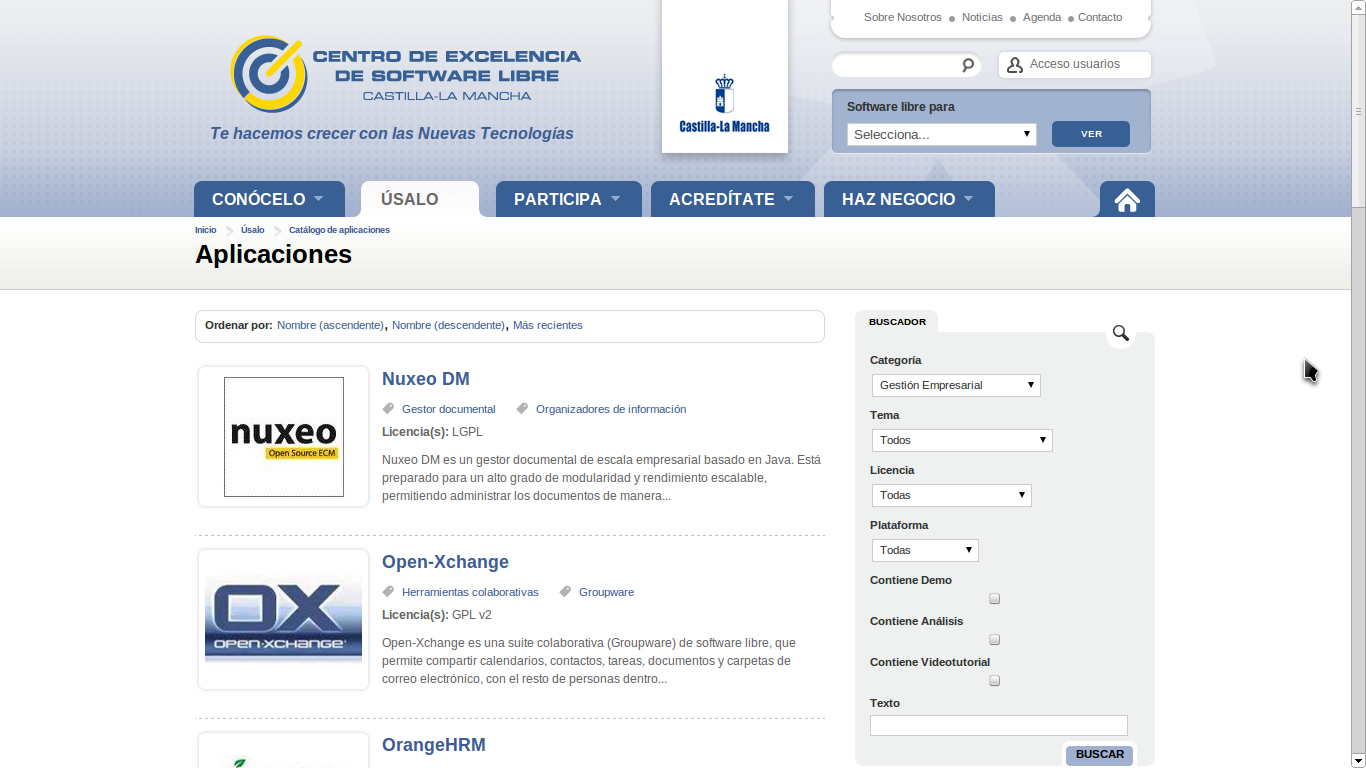The image size is (1366, 768).
Task: Sort by Nombre (ascendente)
Action: pyautogui.click(x=330, y=325)
